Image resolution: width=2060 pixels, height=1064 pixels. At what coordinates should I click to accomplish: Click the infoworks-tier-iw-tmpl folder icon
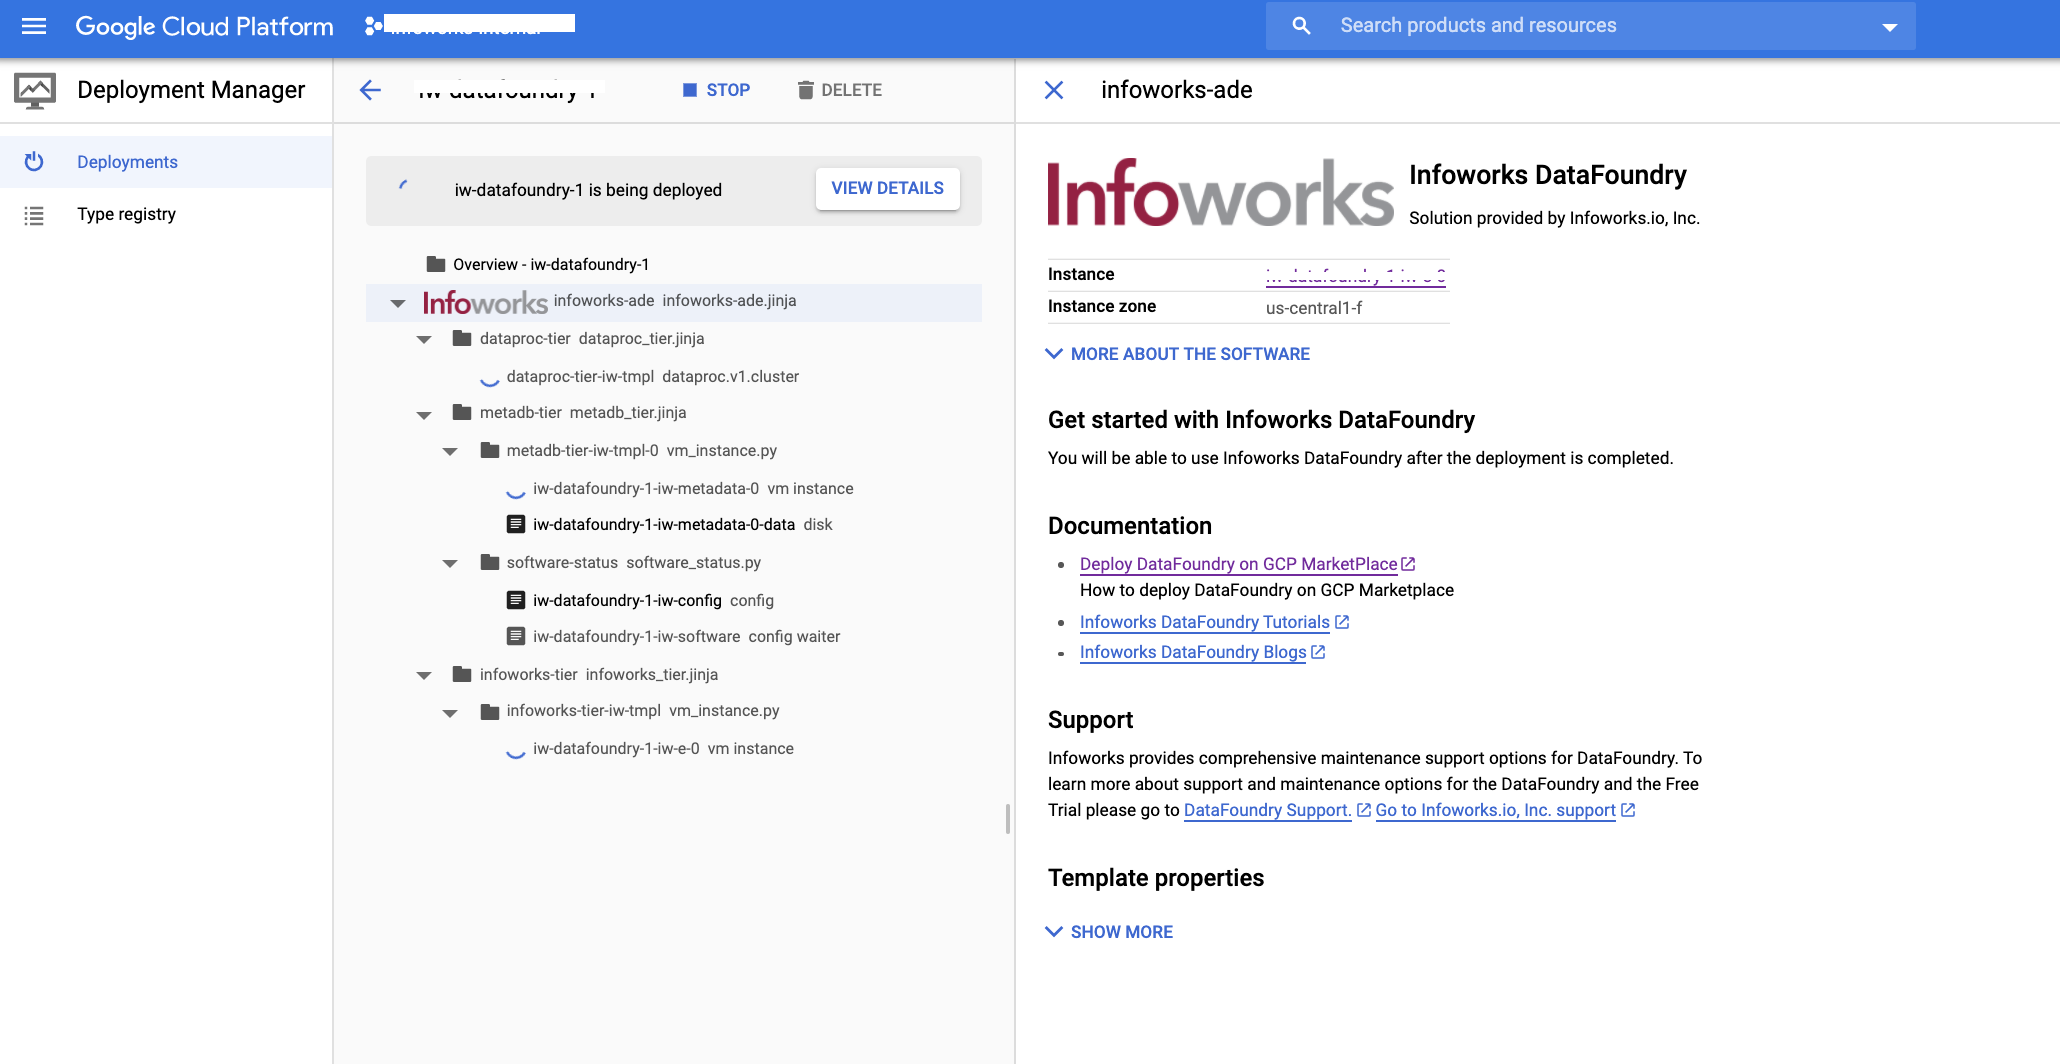click(490, 711)
